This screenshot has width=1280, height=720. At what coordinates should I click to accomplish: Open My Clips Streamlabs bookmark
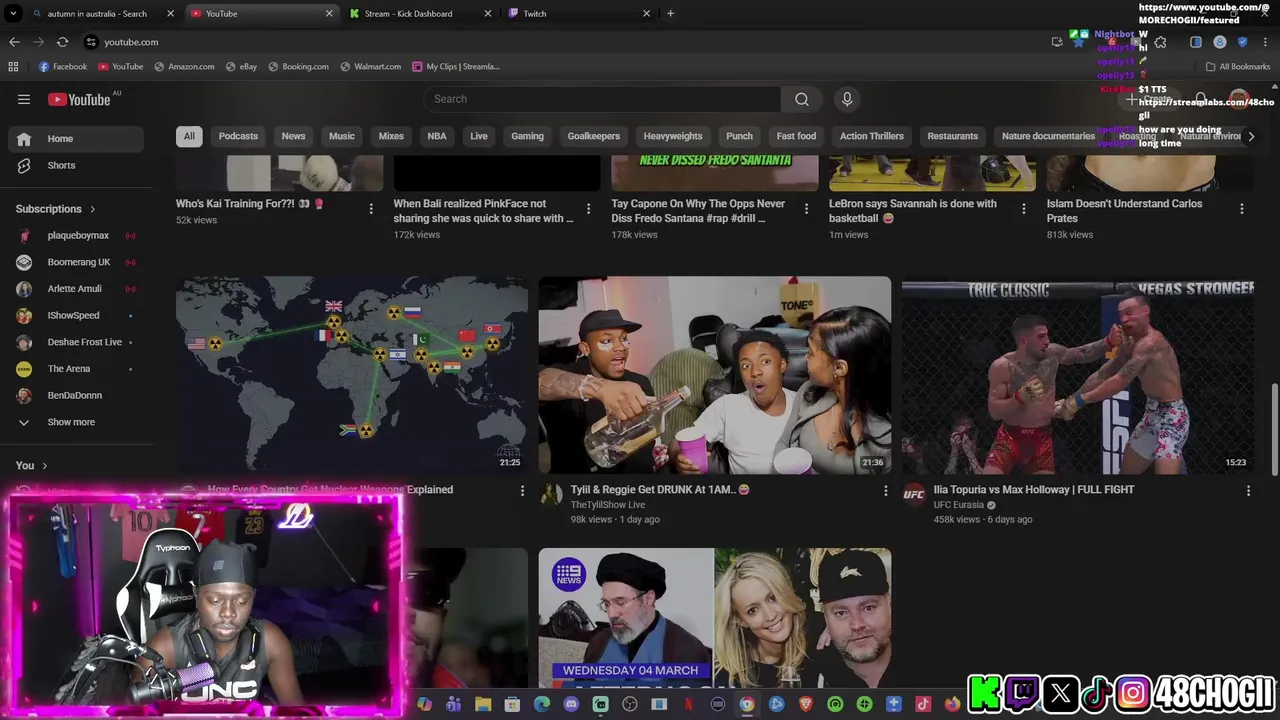(x=456, y=67)
